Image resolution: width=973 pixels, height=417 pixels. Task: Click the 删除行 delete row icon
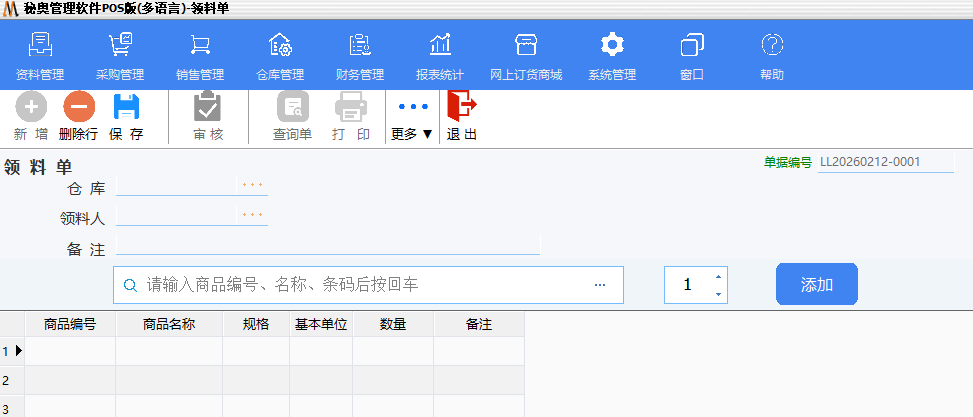(79, 107)
